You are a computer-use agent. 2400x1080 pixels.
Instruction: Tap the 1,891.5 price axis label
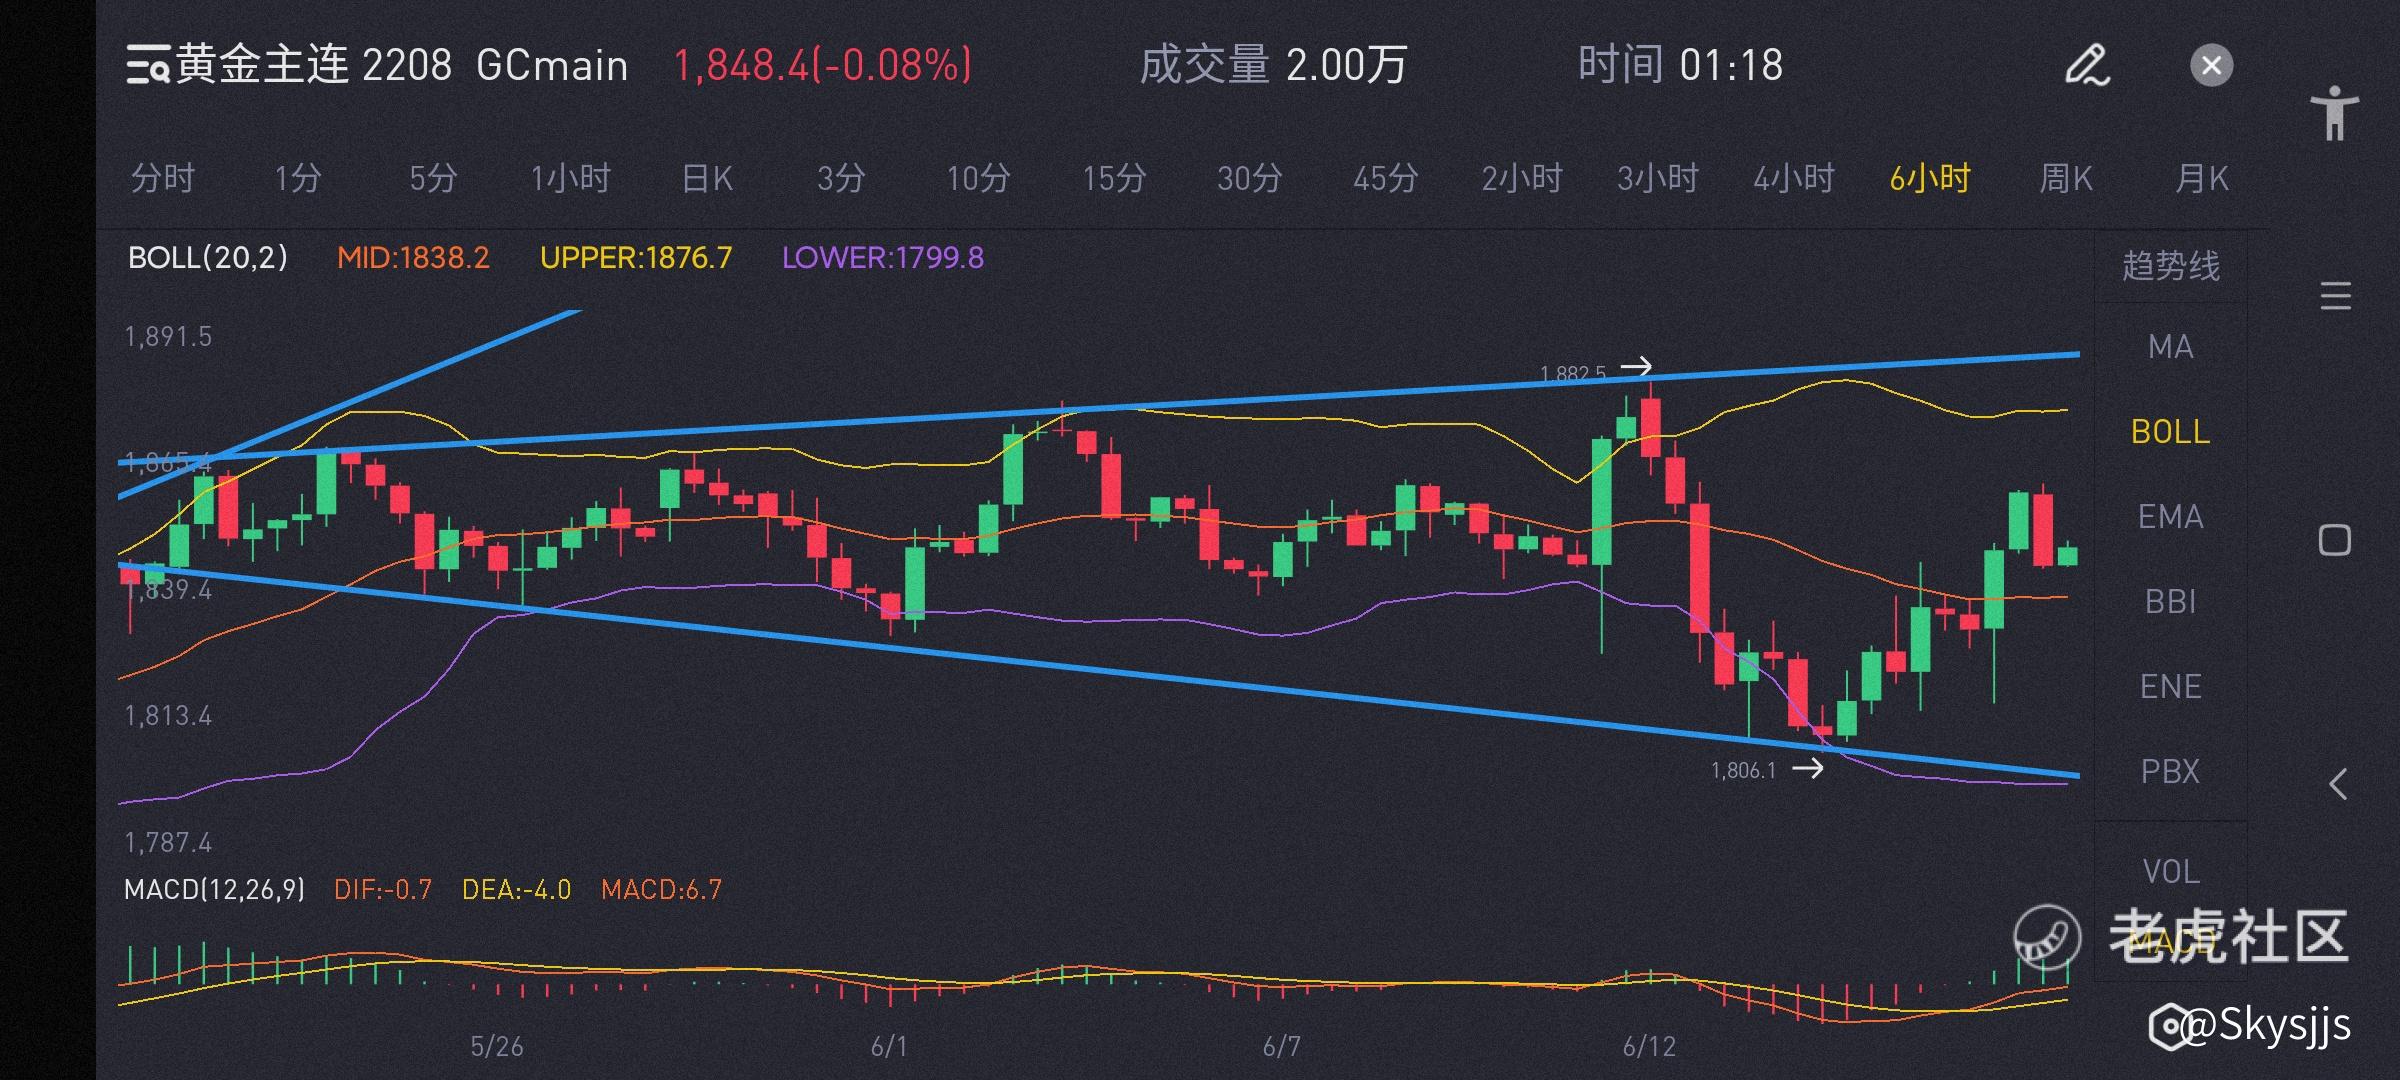coord(168,336)
